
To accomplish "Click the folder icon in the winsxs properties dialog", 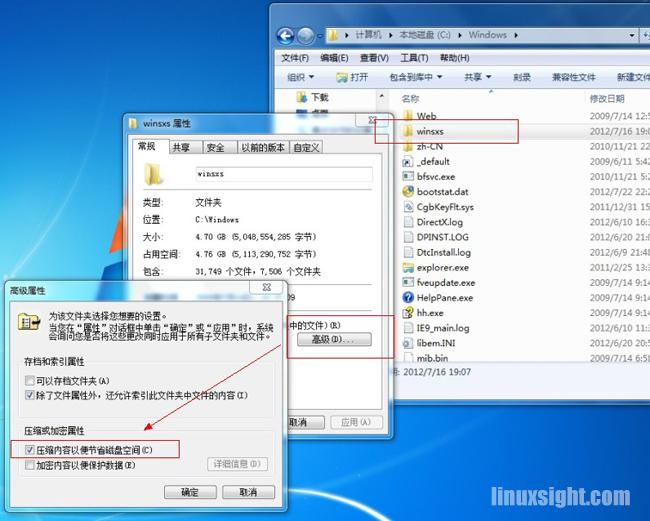I will [x=153, y=174].
